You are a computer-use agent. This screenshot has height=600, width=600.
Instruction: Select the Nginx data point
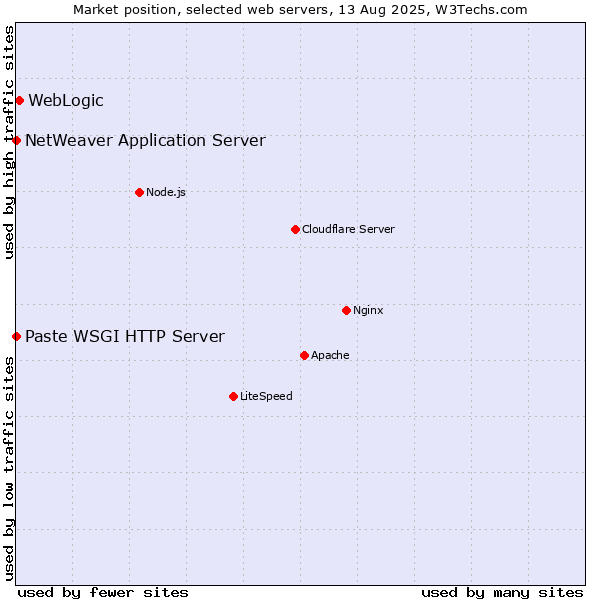point(347,310)
